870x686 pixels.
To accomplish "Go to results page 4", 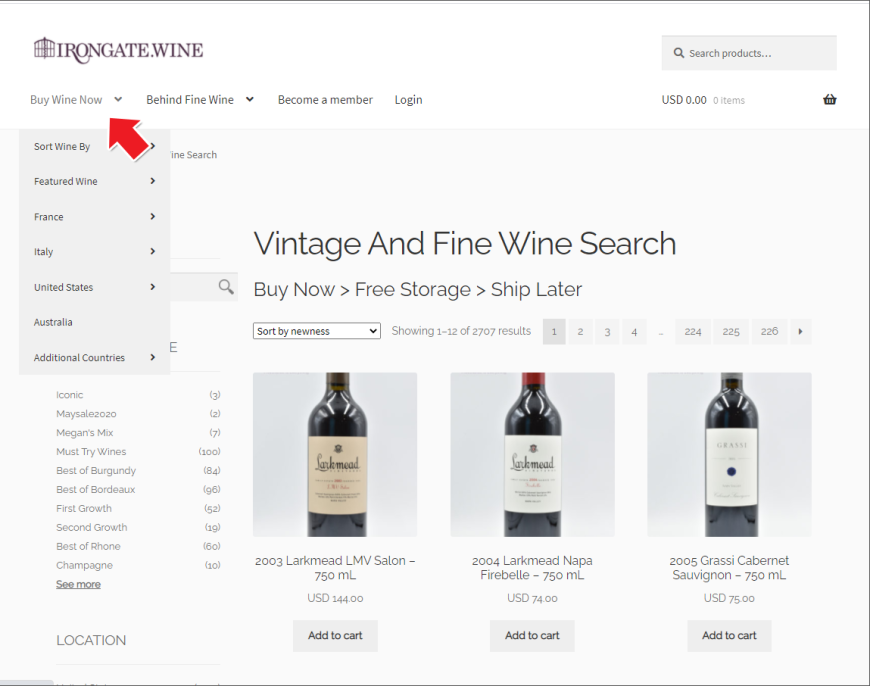I will [x=634, y=331].
